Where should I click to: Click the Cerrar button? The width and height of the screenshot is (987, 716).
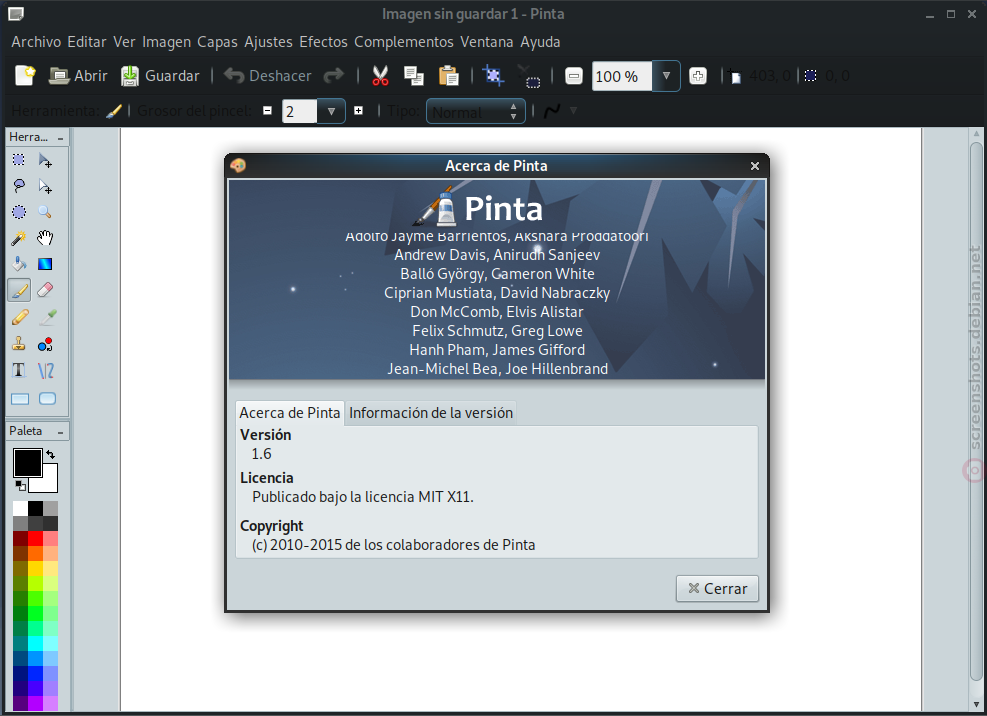(717, 589)
